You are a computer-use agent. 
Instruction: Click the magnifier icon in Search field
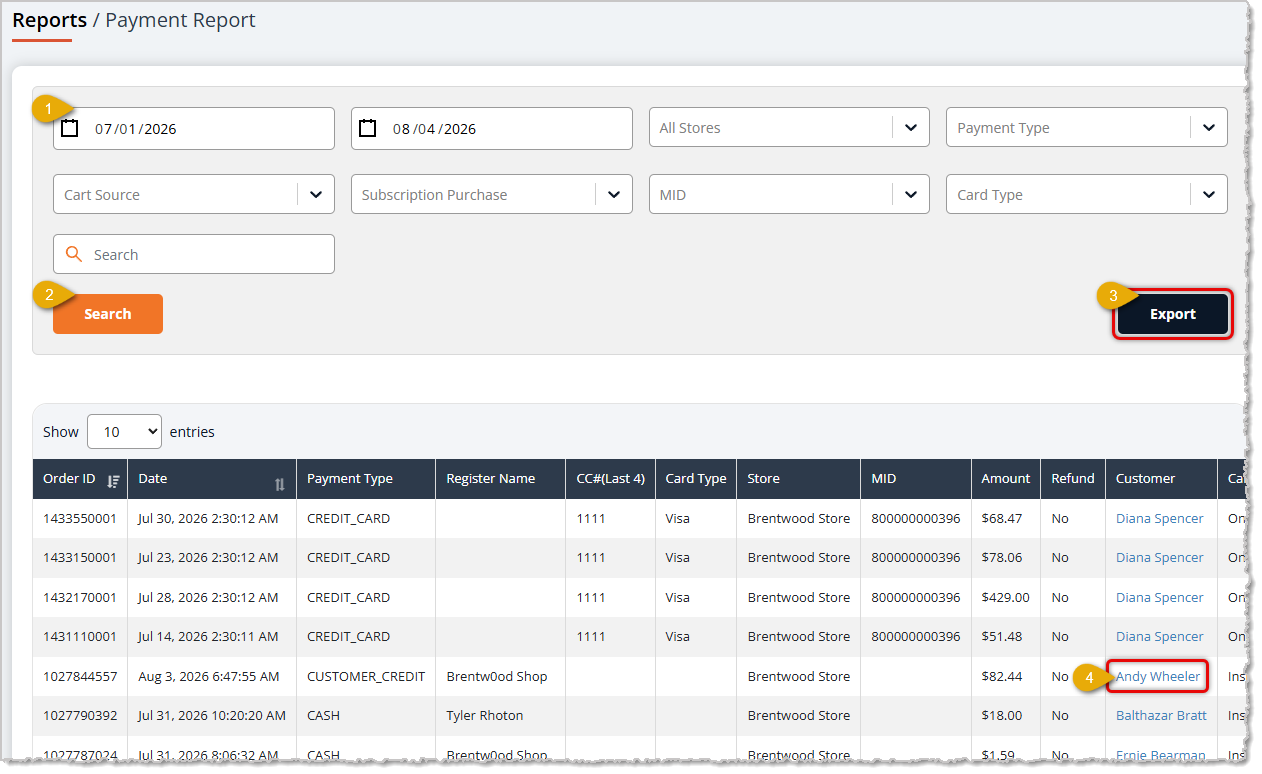[x=74, y=254]
